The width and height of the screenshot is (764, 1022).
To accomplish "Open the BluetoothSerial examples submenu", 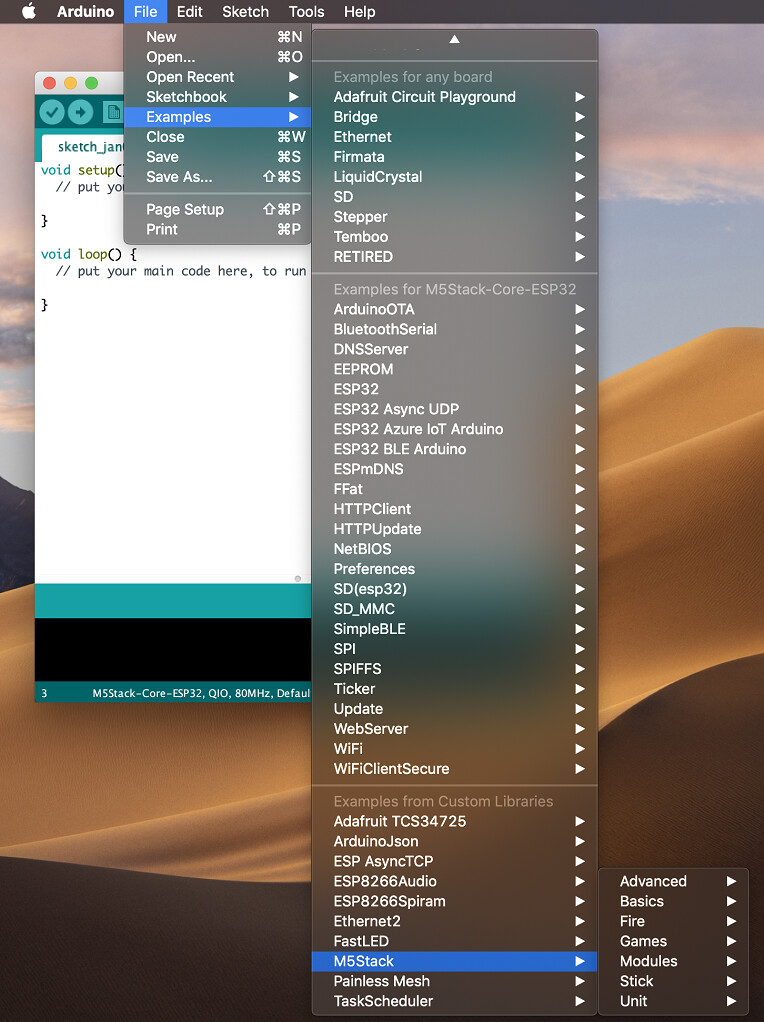I will click(x=455, y=329).
